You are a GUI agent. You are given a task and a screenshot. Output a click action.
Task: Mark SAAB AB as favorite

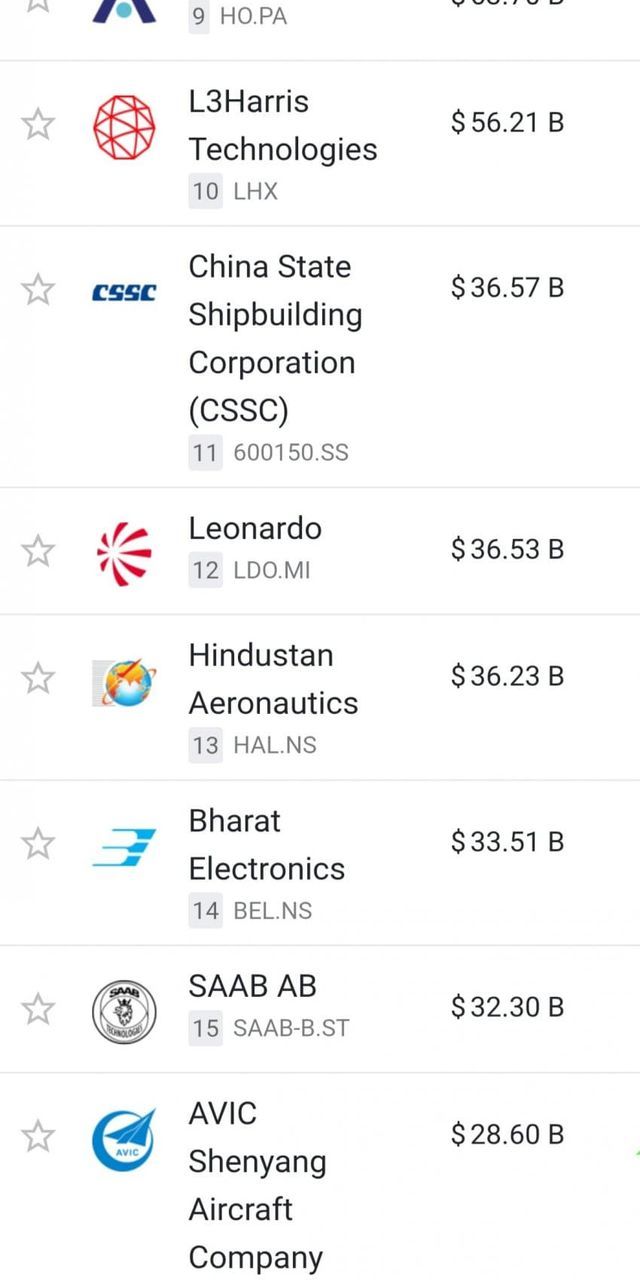click(x=38, y=1008)
